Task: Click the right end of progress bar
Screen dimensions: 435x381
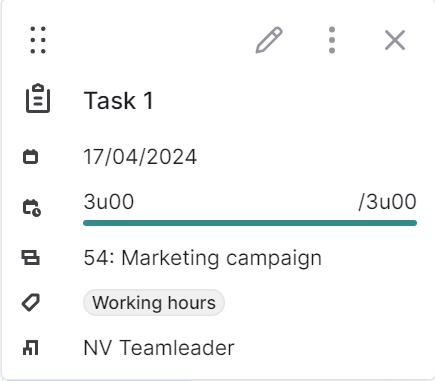Action: (414, 223)
